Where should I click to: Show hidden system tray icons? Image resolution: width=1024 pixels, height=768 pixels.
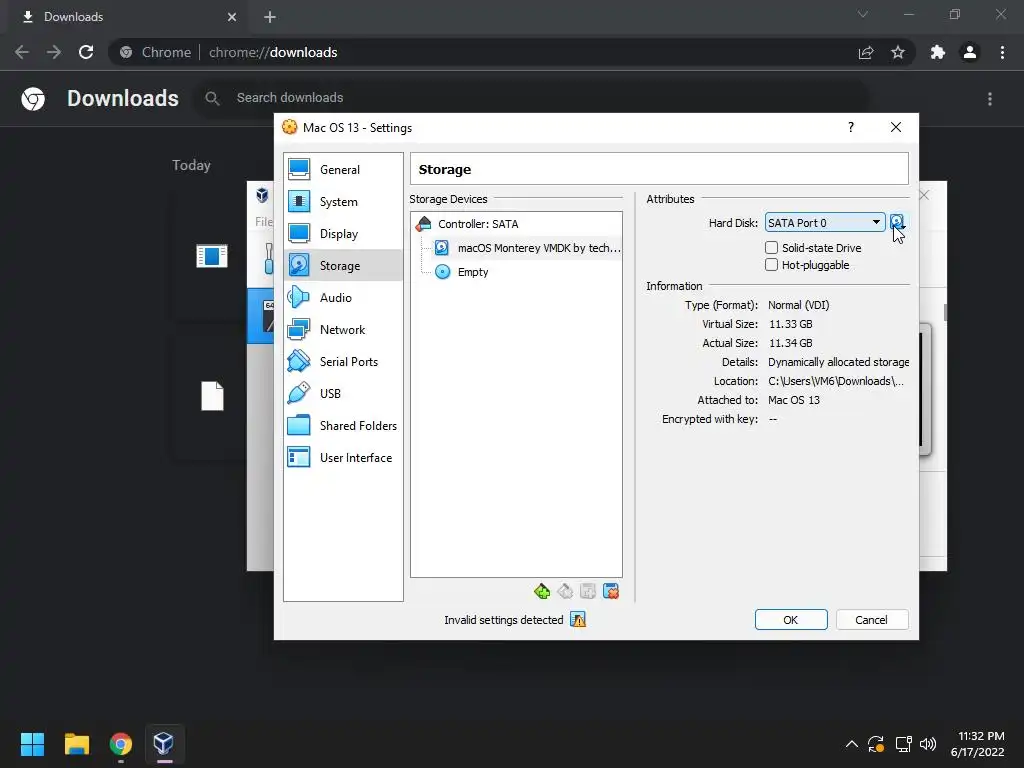[x=852, y=744]
